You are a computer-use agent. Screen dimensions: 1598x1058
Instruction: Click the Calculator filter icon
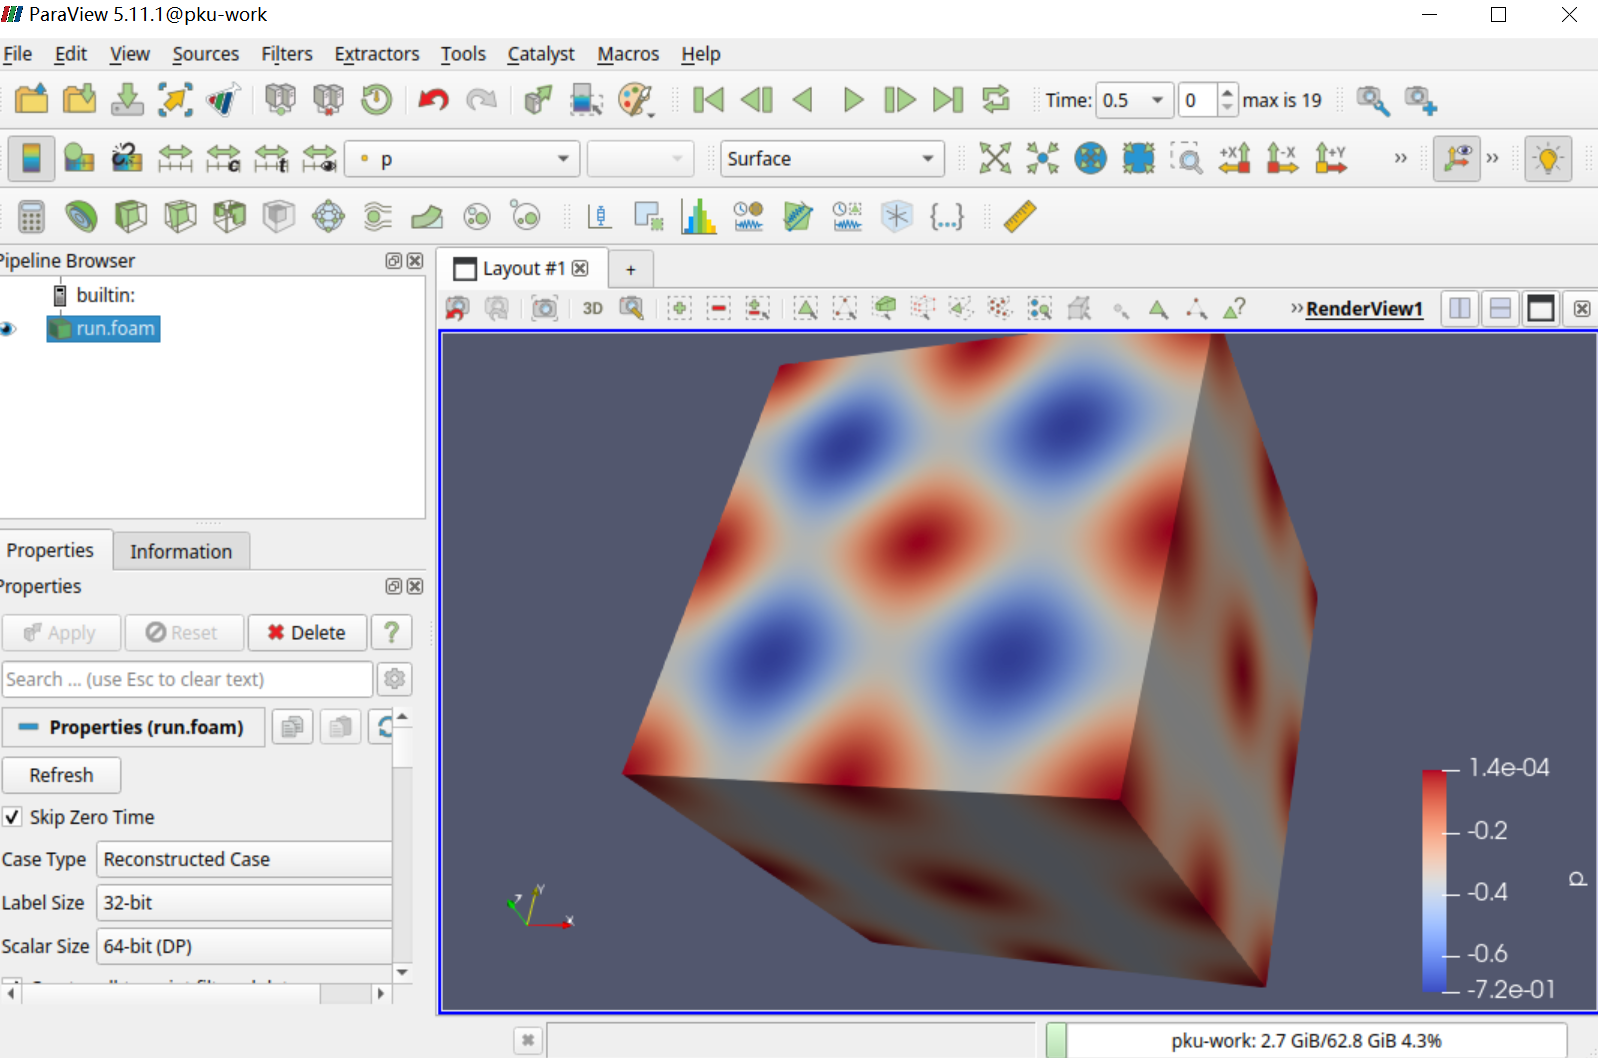click(x=31, y=216)
